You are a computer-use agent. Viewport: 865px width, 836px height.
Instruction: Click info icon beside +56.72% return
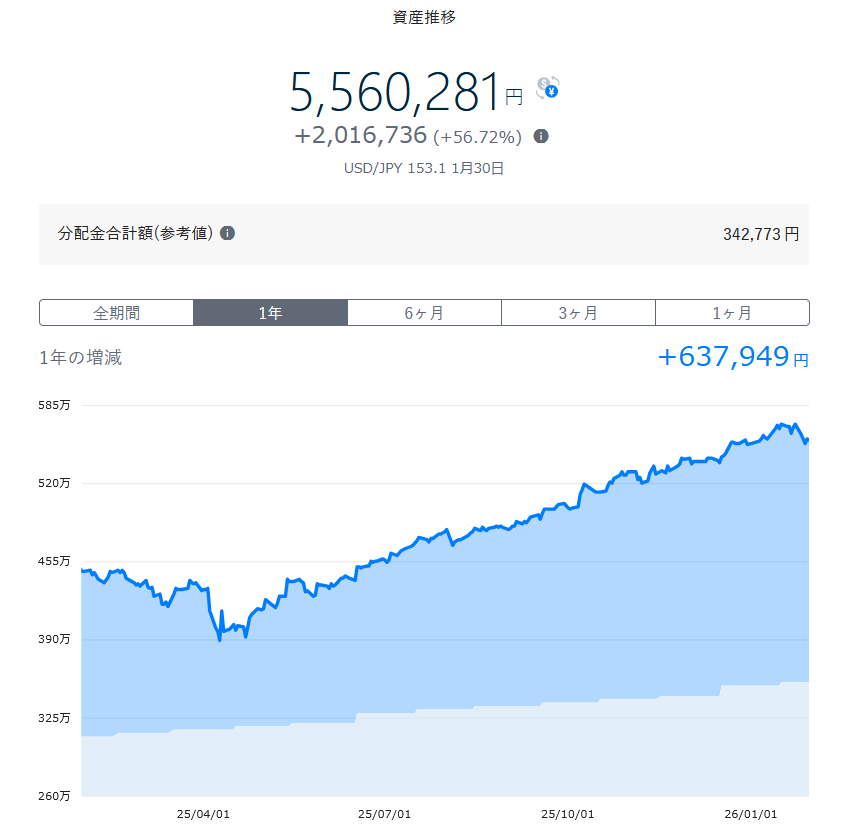(541, 136)
